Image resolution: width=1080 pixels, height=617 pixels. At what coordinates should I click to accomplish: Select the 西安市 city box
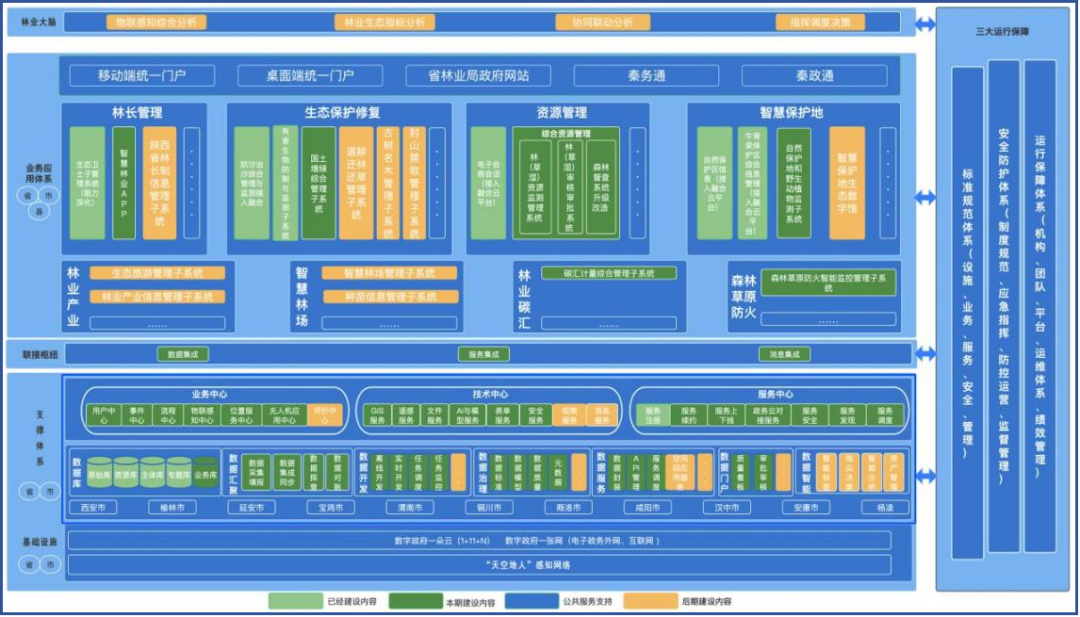[x=94, y=508]
